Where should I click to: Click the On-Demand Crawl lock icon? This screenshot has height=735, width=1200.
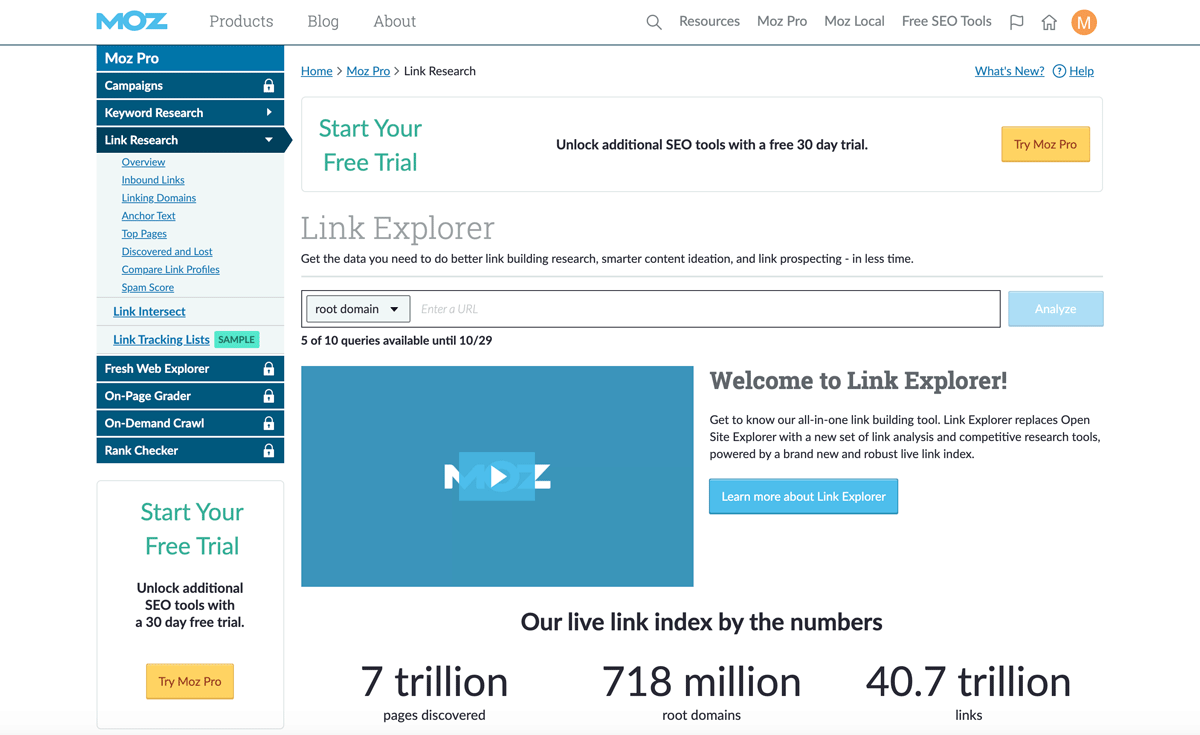[x=268, y=423]
